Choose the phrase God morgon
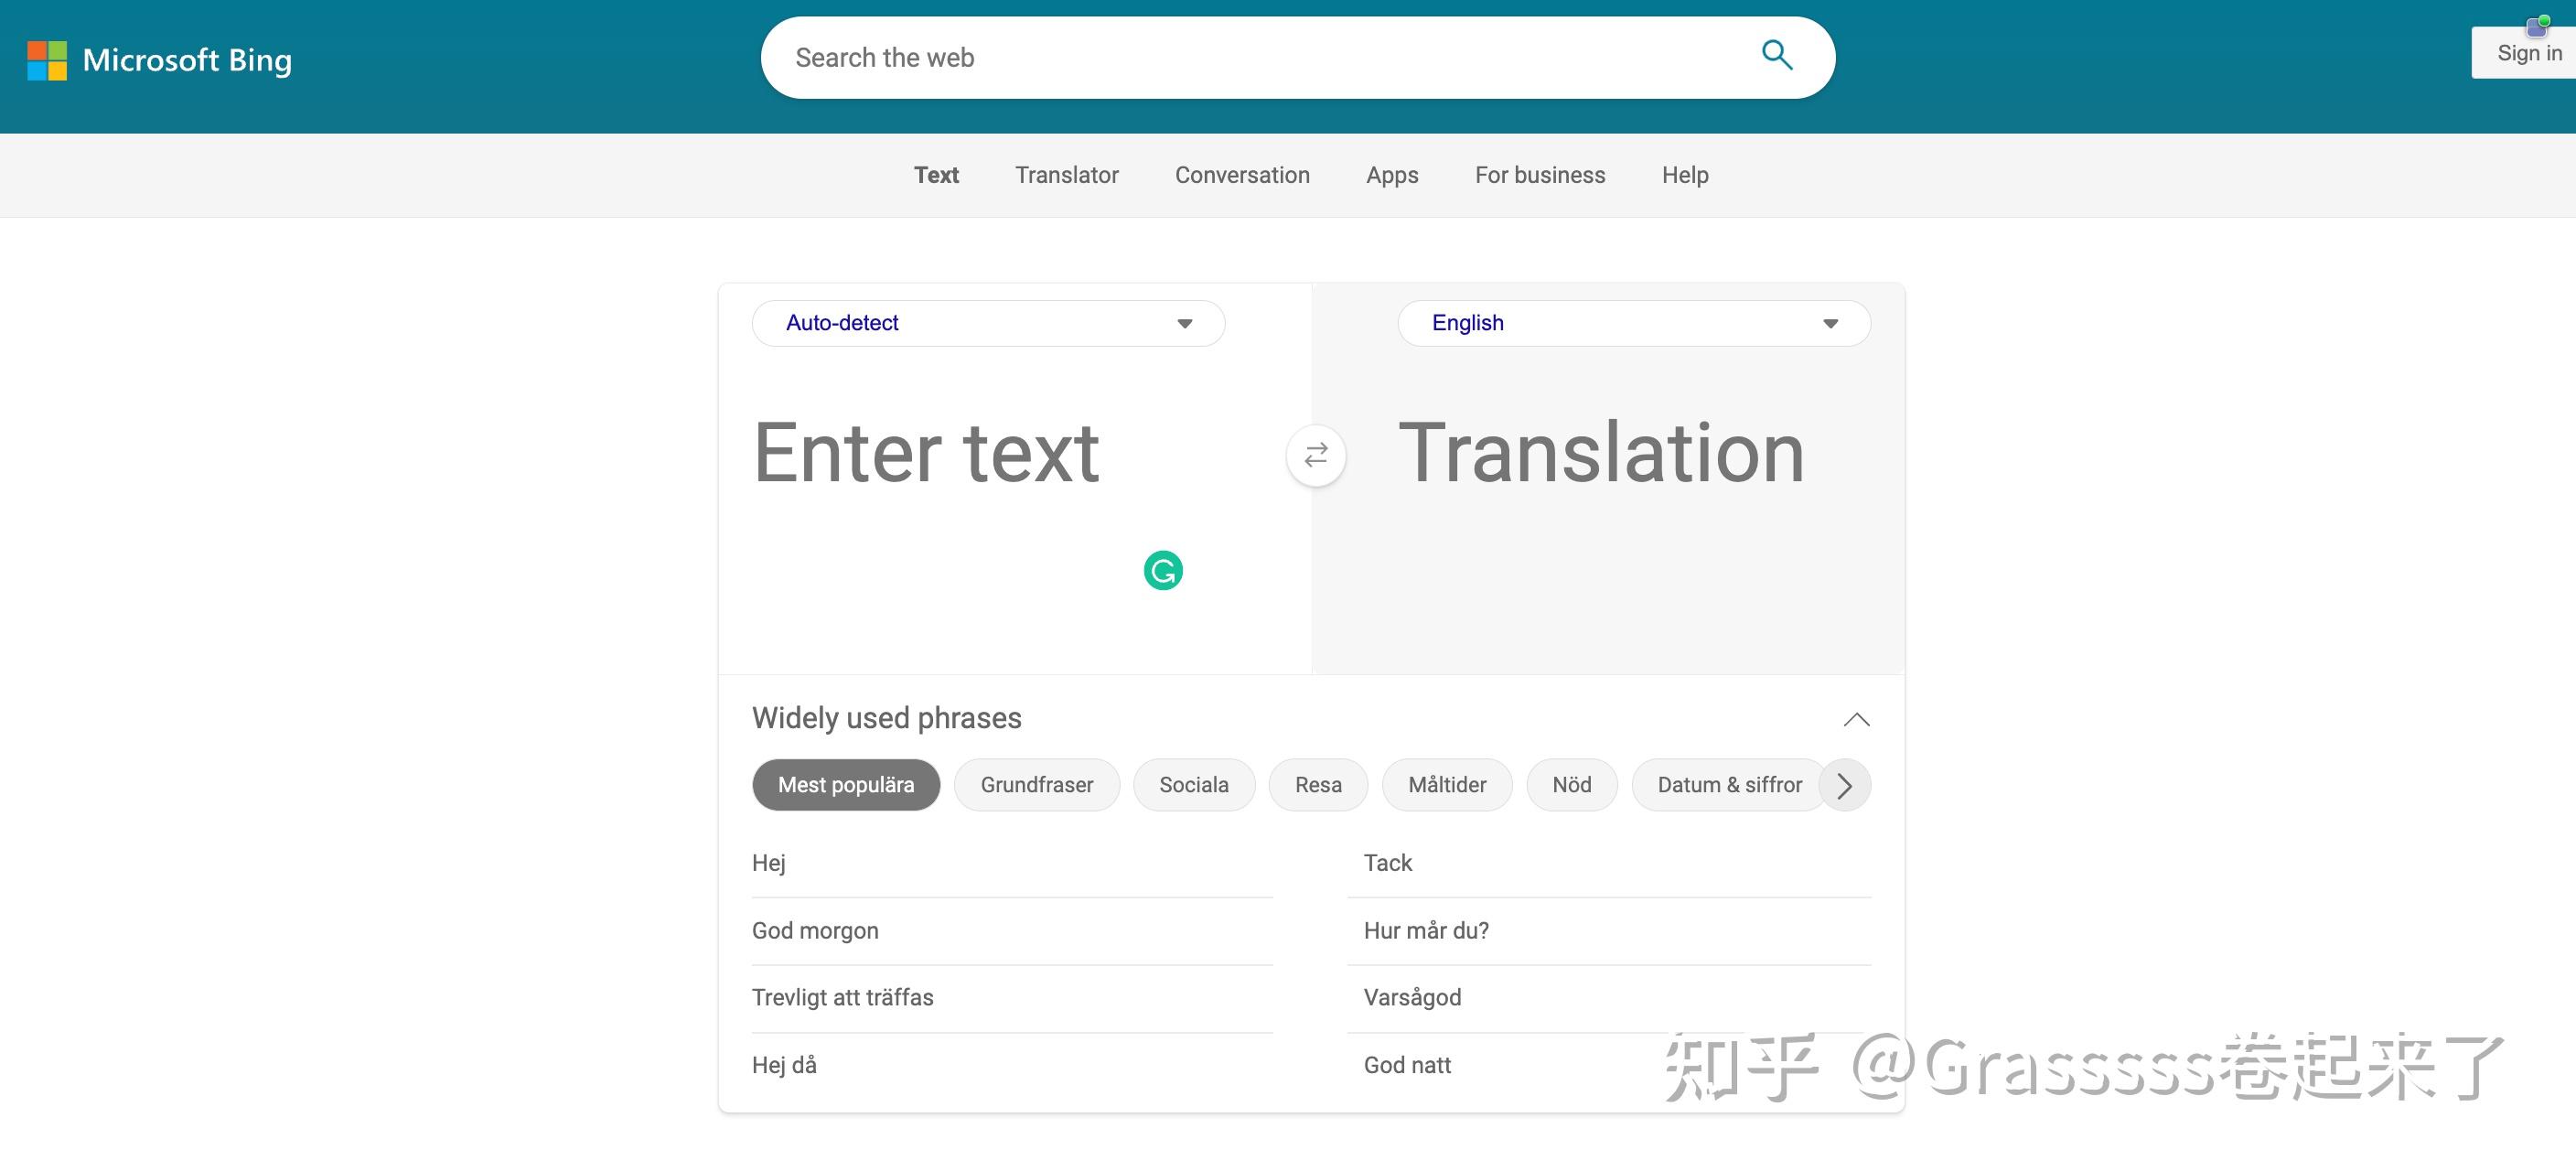The image size is (2576, 1171). click(815, 930)
